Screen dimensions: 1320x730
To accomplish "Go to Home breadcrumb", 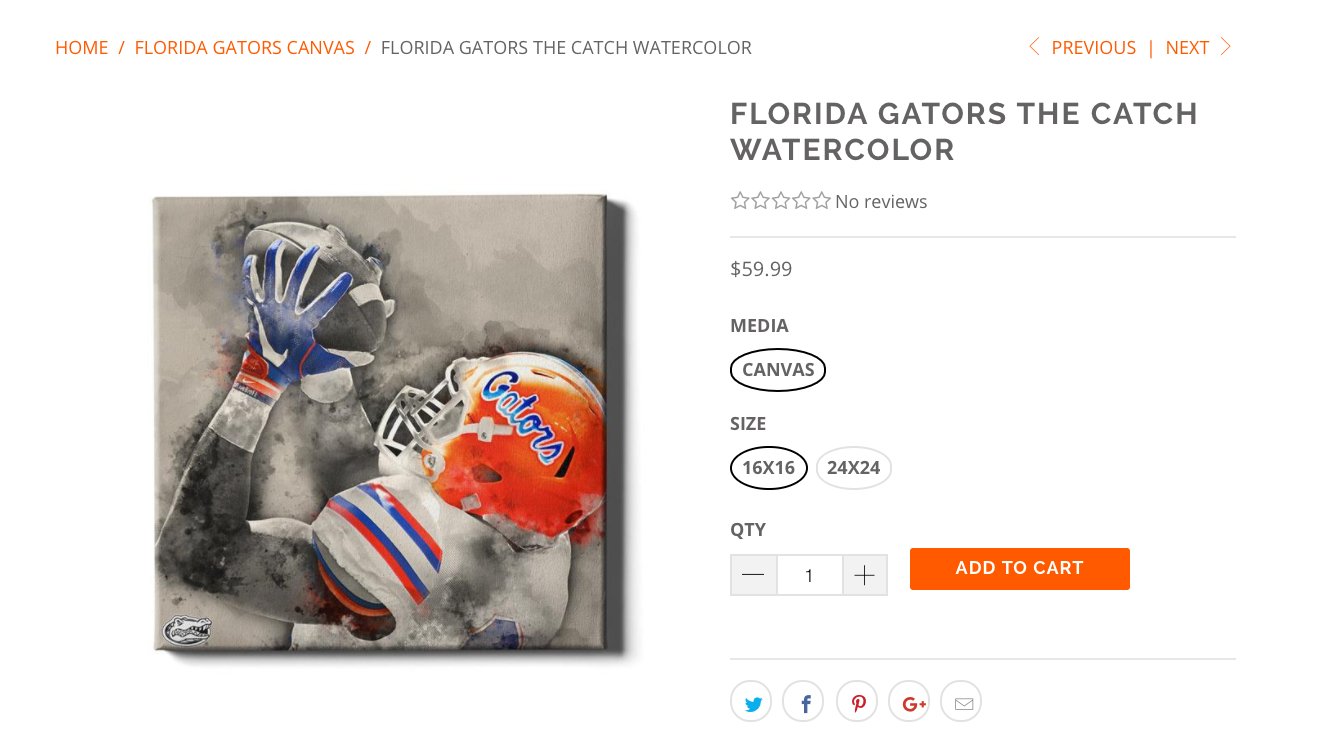I will [x=82, y=48].
